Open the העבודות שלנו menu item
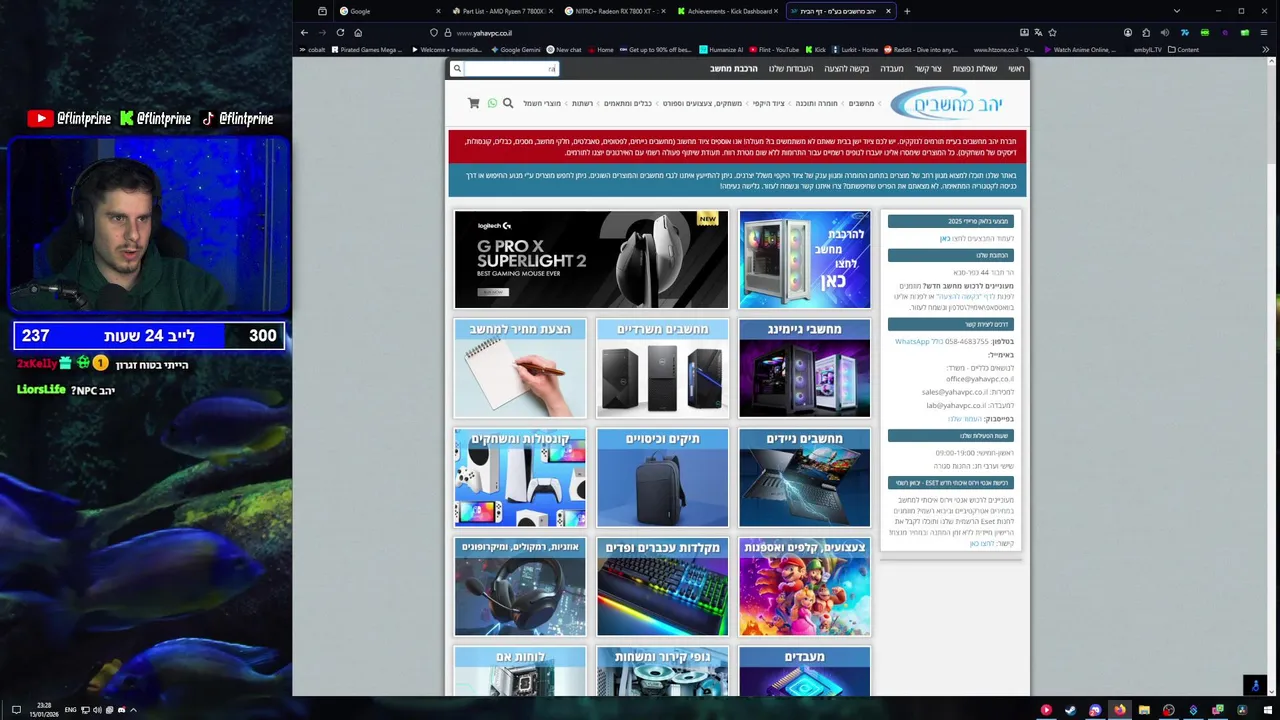This screenshot has height=720, width=1280. [791, 69]
